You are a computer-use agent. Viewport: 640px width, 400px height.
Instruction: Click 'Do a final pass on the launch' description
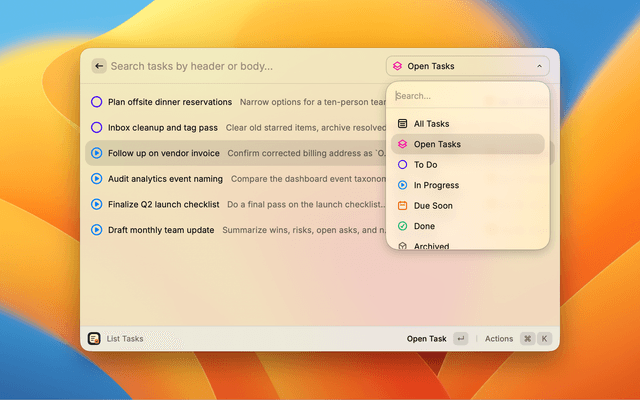[x=307, y=204]
